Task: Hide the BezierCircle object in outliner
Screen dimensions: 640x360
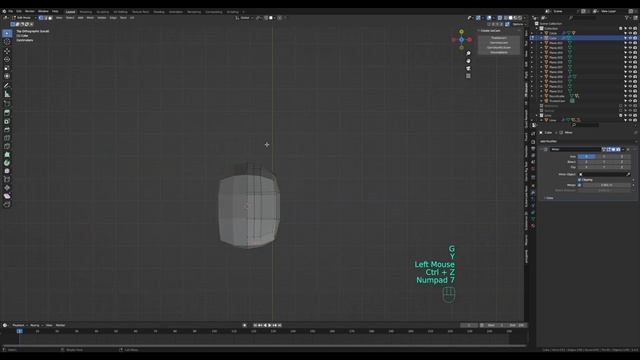Action: tap(630, 96)
